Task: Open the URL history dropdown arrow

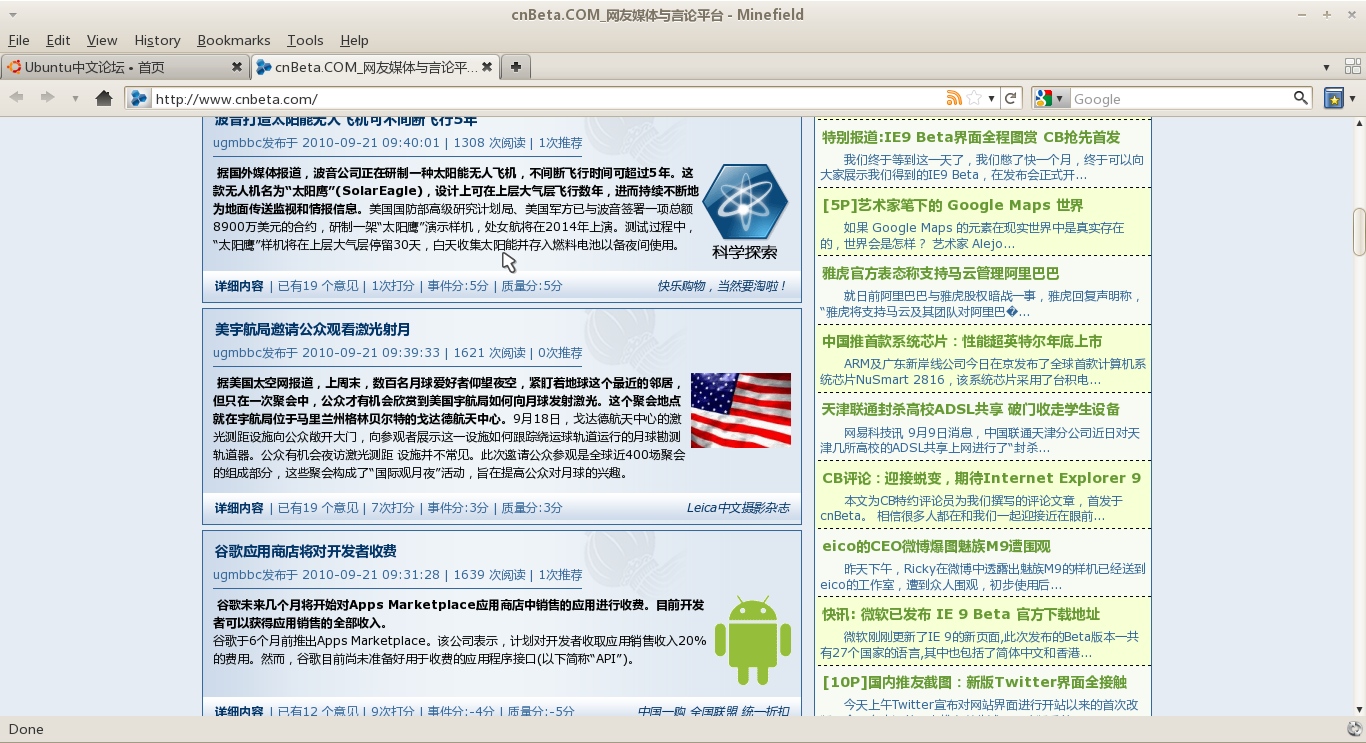Action: (991, 99)
